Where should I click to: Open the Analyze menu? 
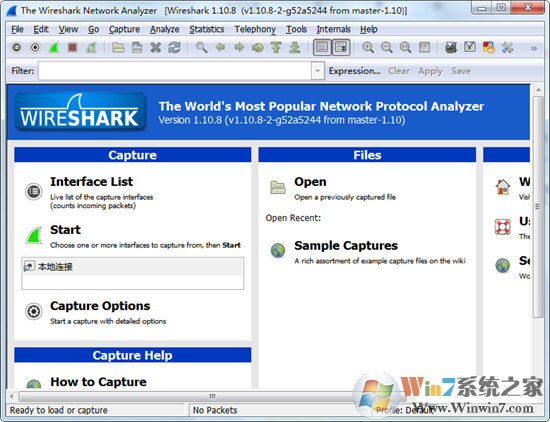tap(165, 29)
